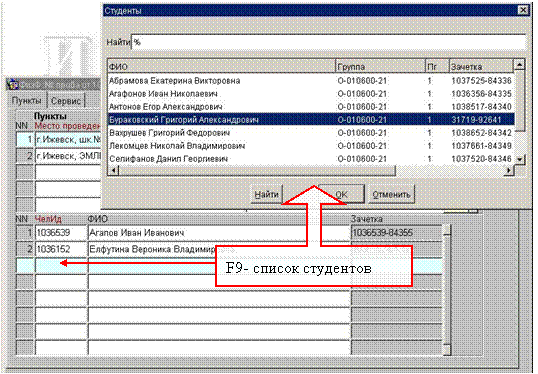538x374 pixels.
Task: Click empty ЧелИд cell in highlighted third row
Action: (x=61, y=265)
